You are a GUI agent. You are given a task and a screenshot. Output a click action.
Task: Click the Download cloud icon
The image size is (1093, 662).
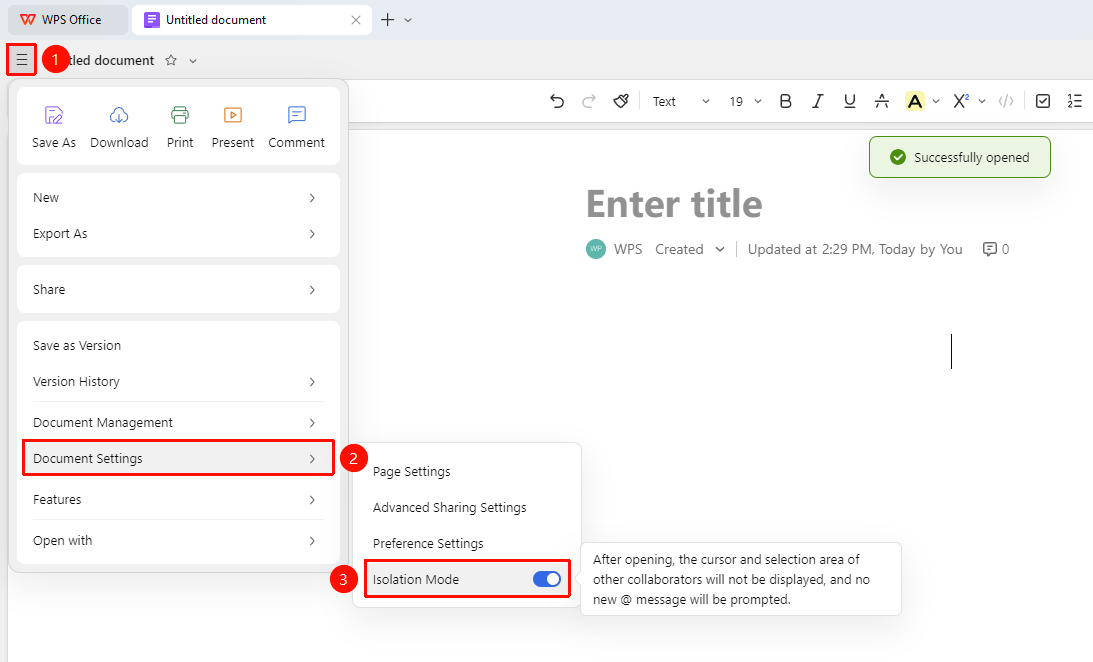[x=119, y=115]
